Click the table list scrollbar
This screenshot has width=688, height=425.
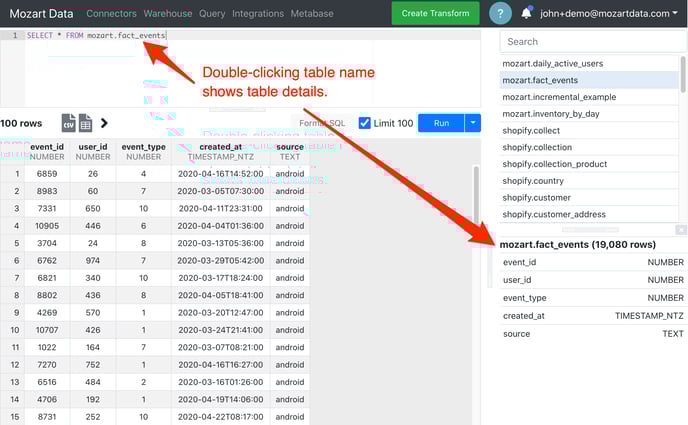683,75
